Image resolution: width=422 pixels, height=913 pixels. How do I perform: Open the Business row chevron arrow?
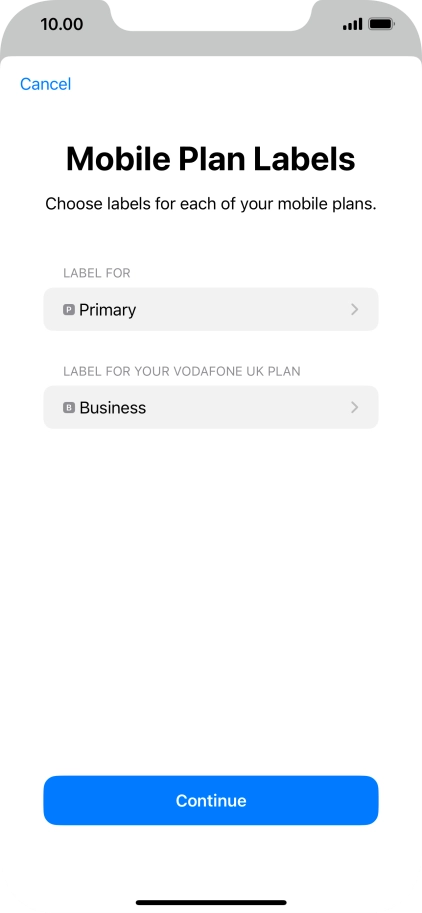[354, 408]
